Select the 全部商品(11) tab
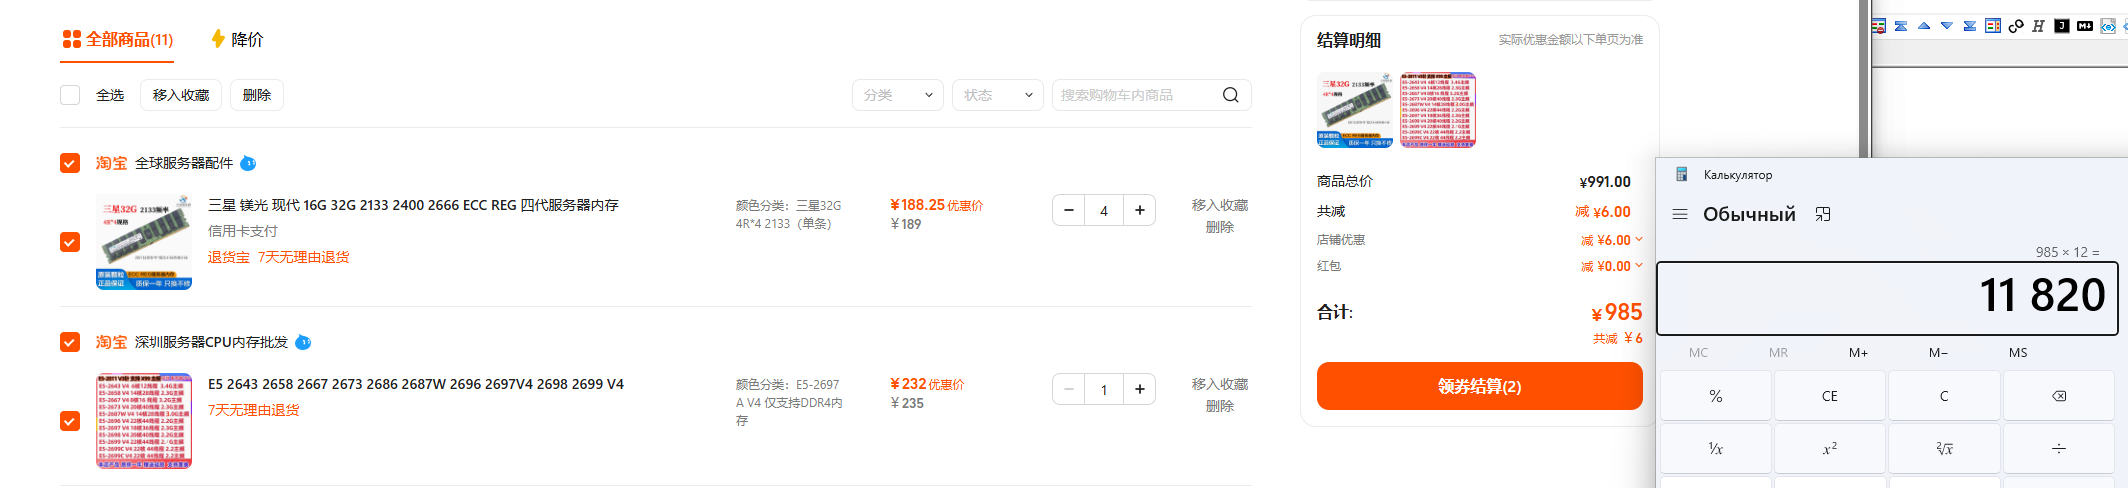 click(x=118, y=39)
